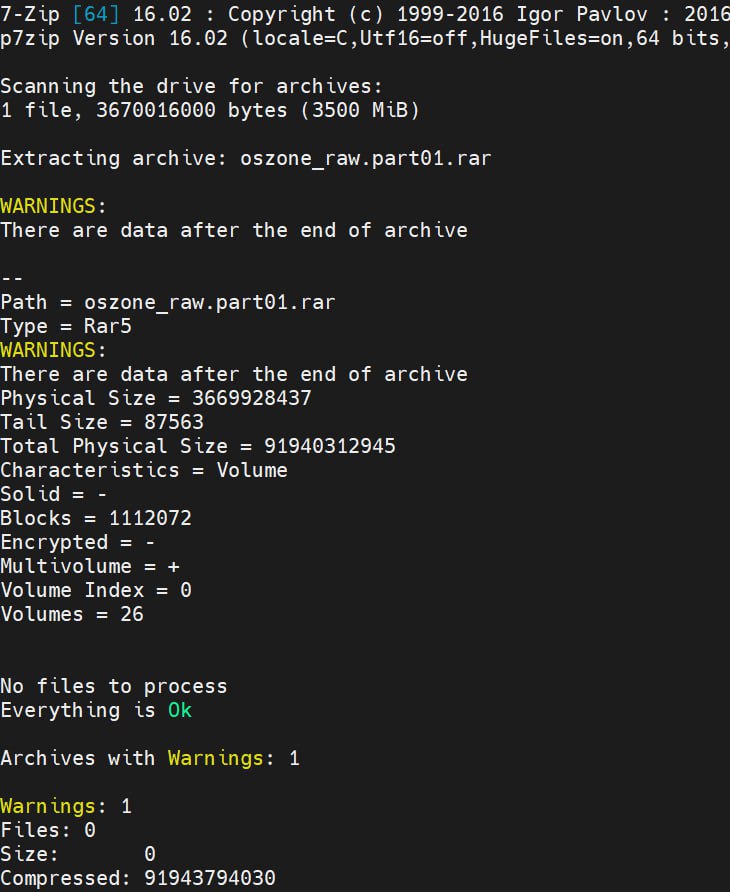Click the Encrypted = - line
730x892 pixels.
point(77,542)
